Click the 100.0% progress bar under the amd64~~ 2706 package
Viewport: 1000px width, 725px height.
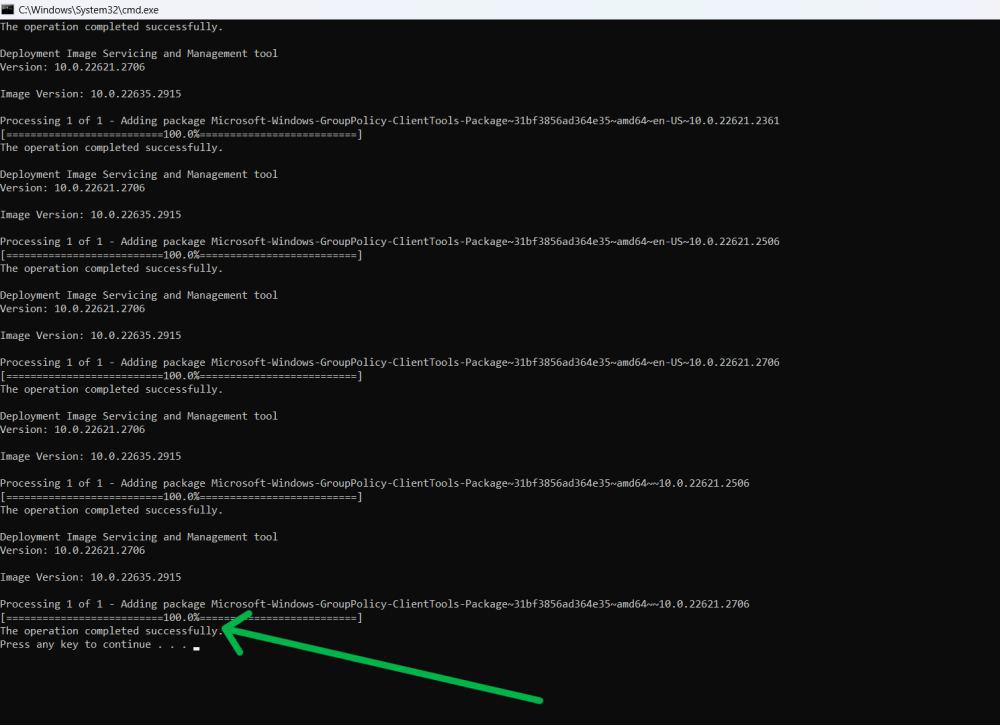click(181, 618)
